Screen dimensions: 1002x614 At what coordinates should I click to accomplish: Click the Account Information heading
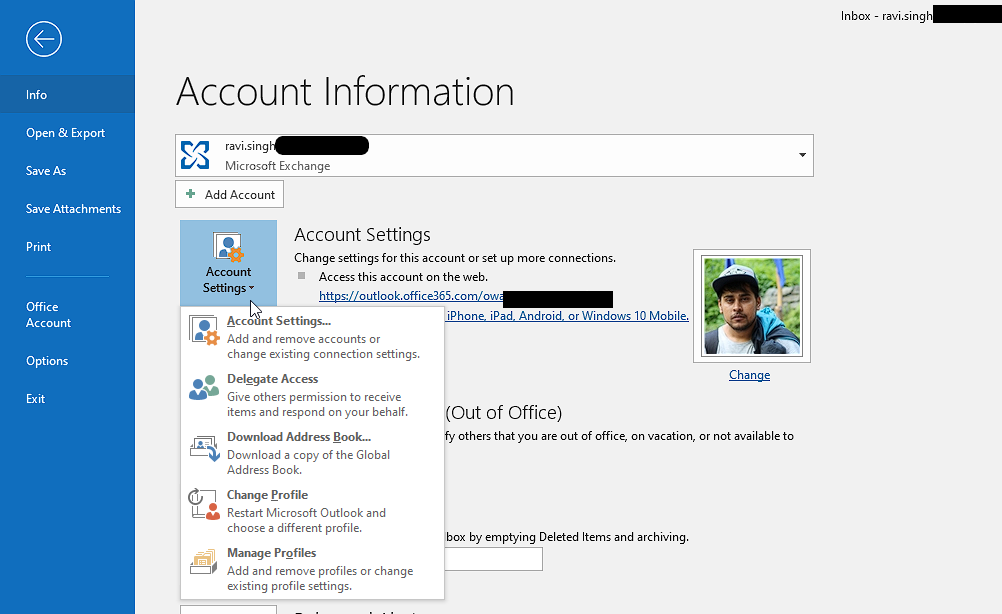(x=345, y=91)
